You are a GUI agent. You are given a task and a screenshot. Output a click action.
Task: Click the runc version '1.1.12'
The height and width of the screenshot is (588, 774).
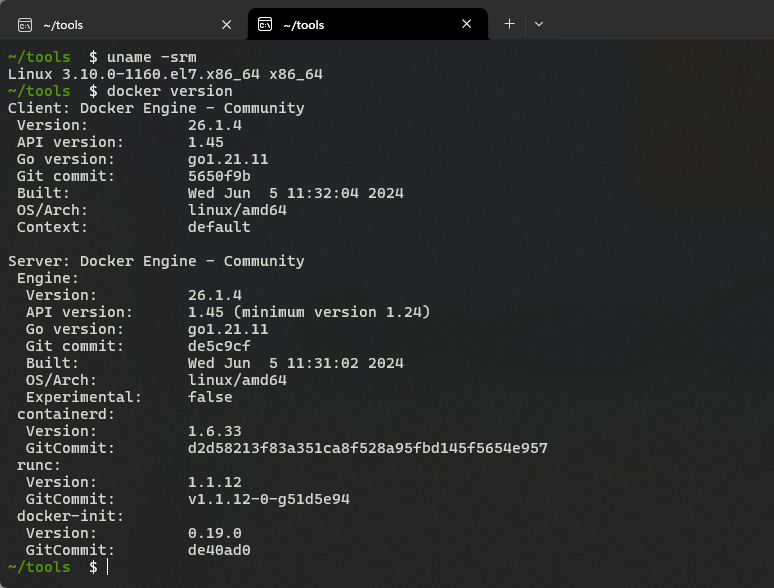[215, 482]
